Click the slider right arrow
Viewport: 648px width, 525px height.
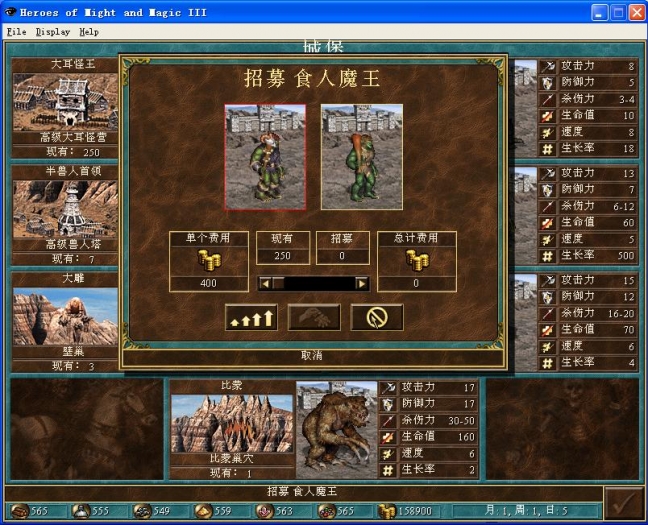click(x=362, y=284)
